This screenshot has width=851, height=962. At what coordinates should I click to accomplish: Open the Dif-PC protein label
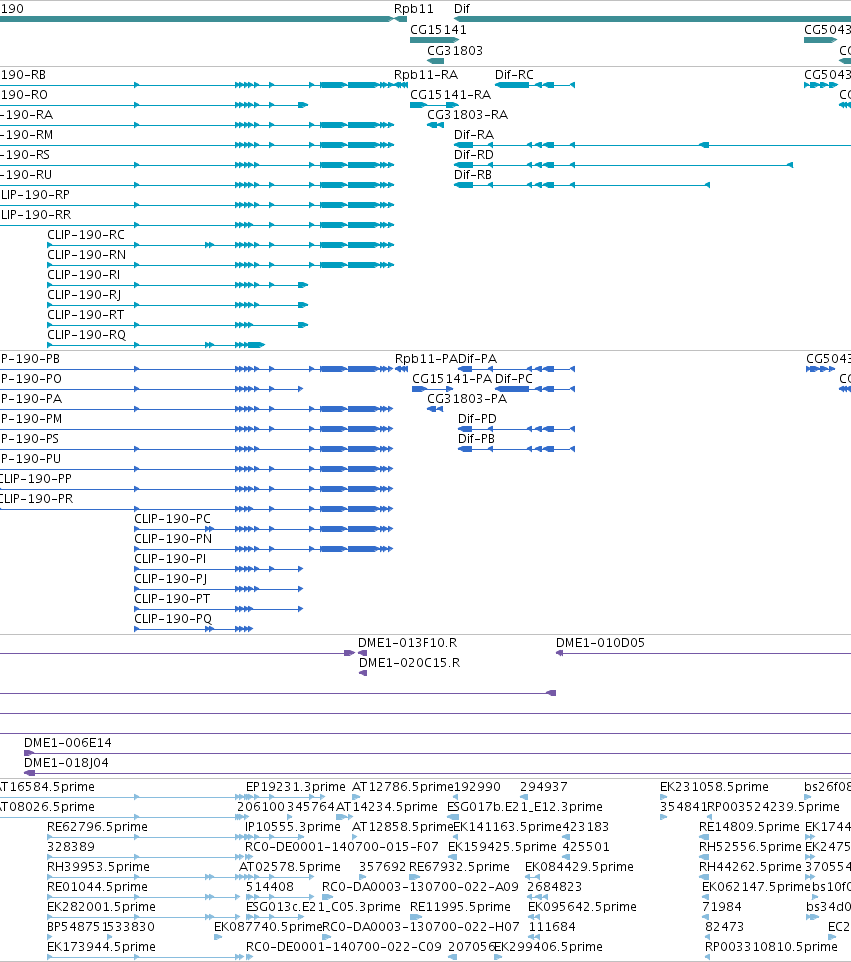(514, 379)
